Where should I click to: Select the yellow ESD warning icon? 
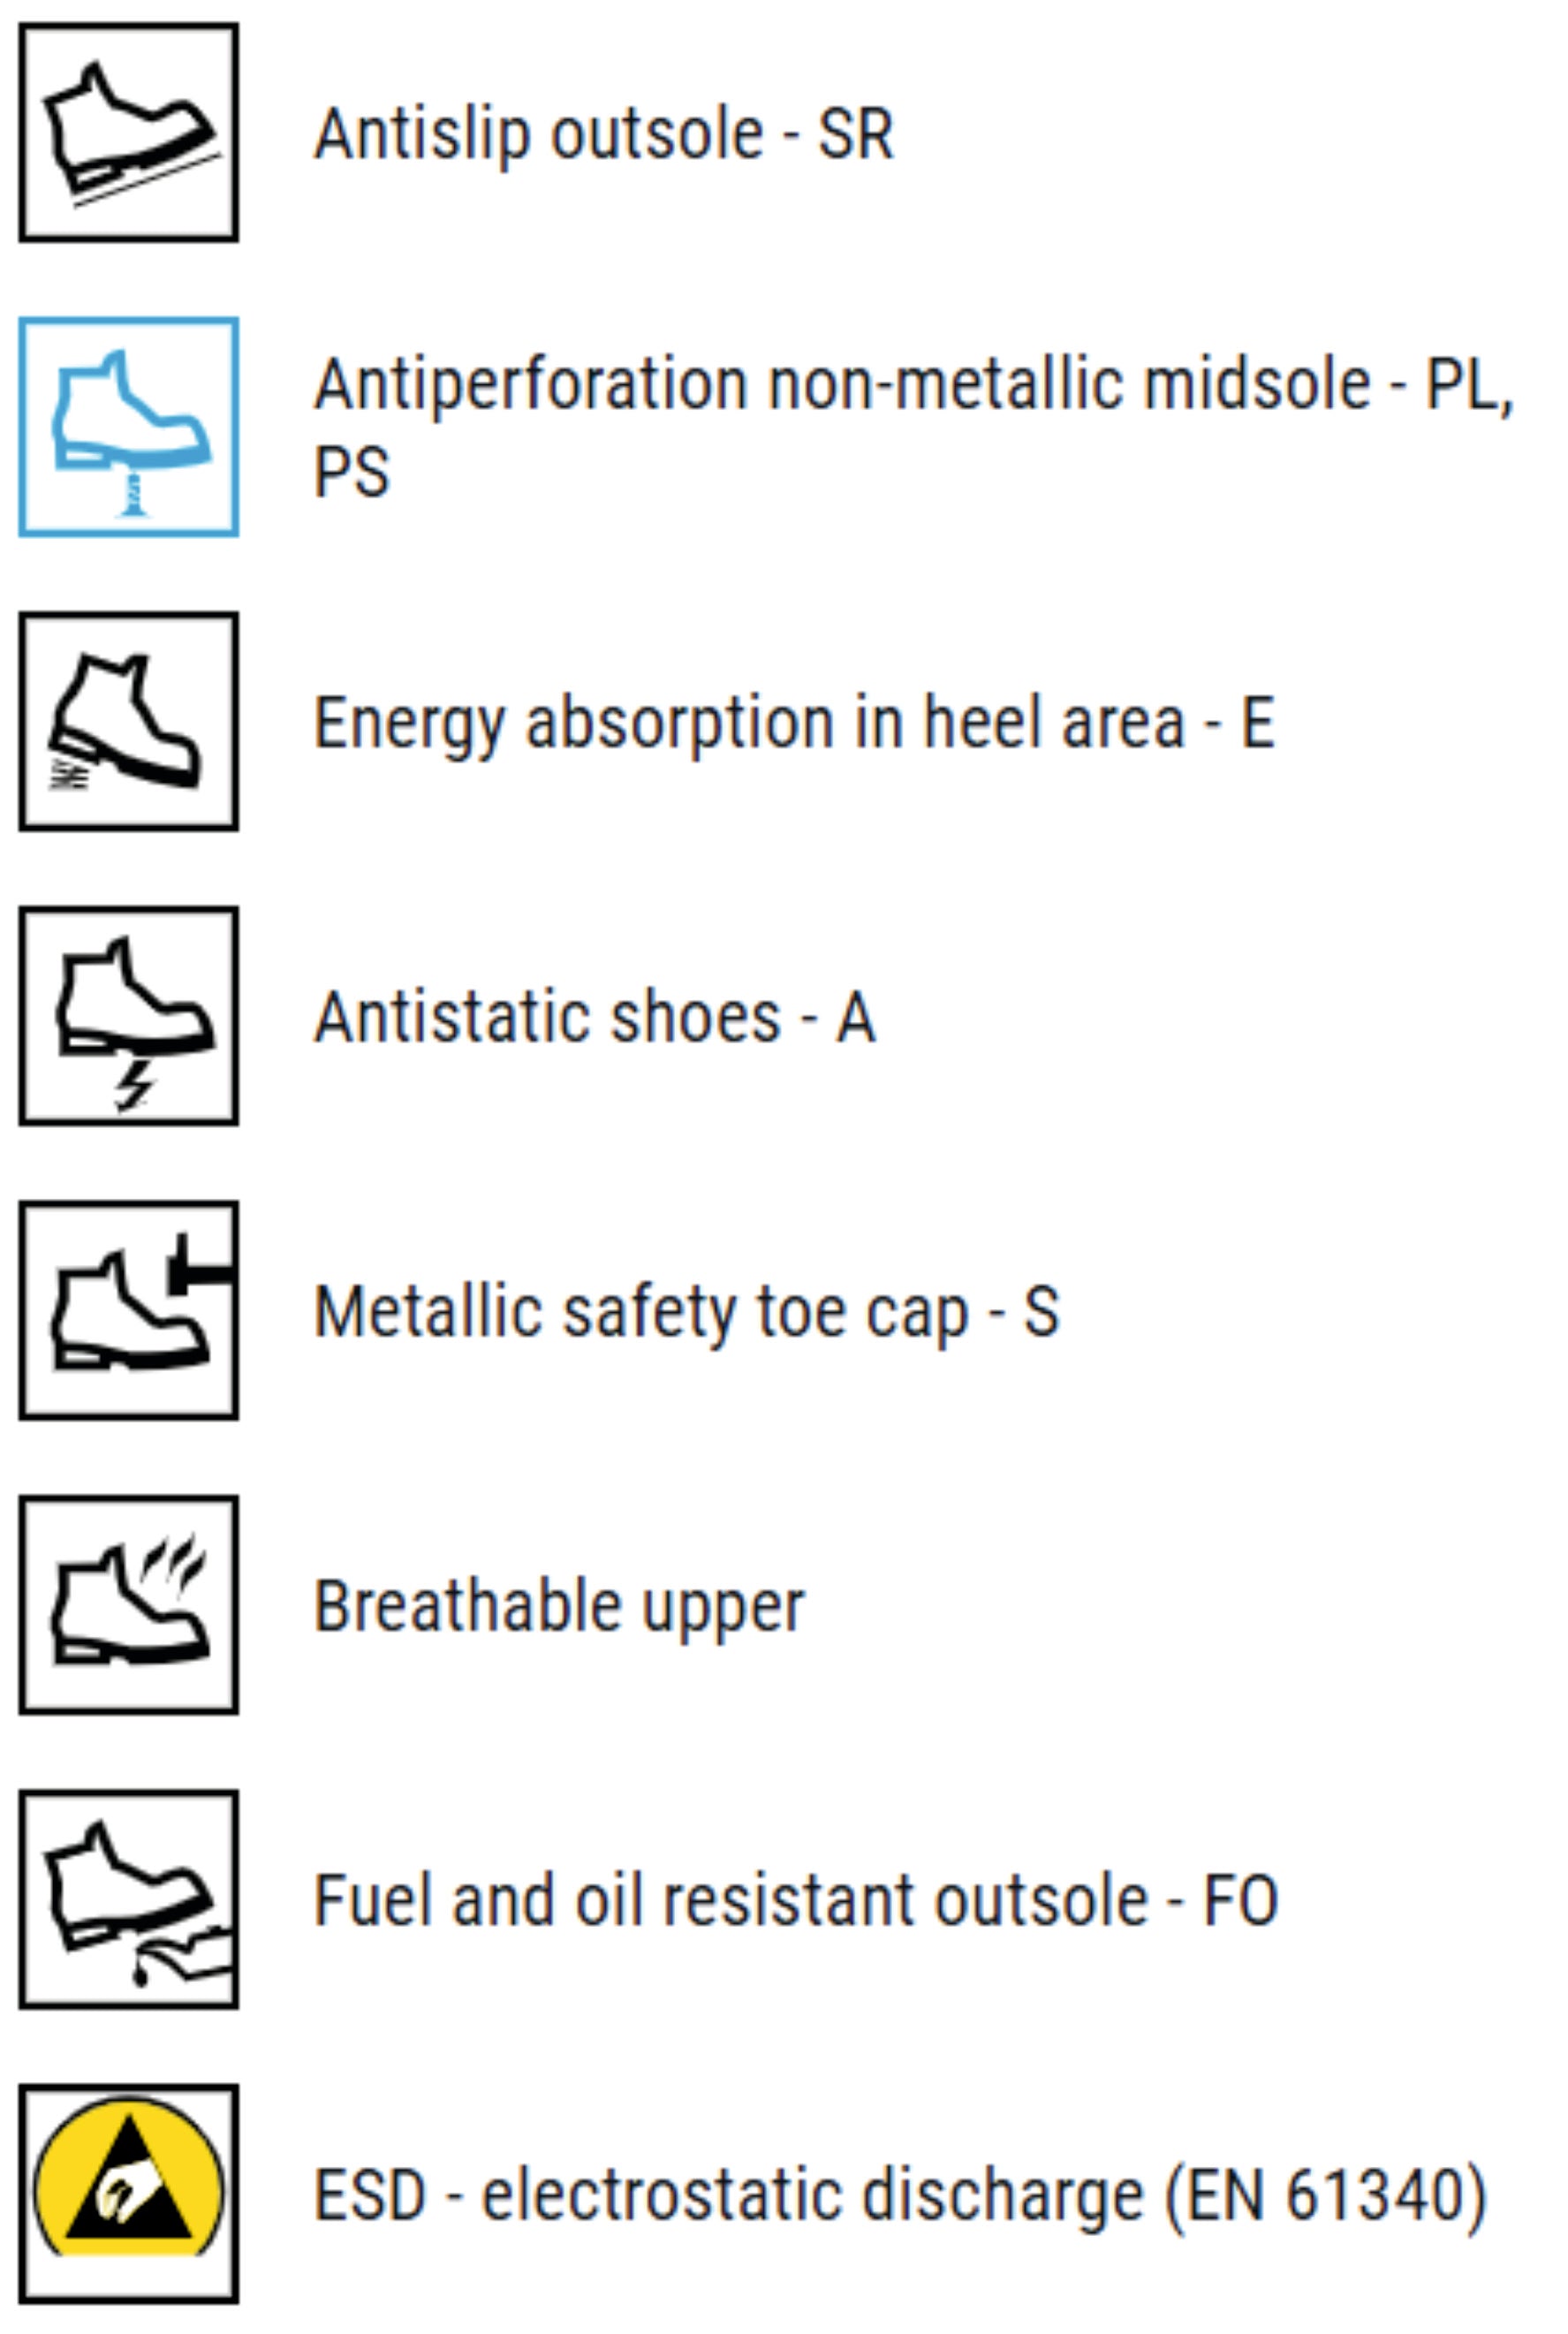(128, 2194)
